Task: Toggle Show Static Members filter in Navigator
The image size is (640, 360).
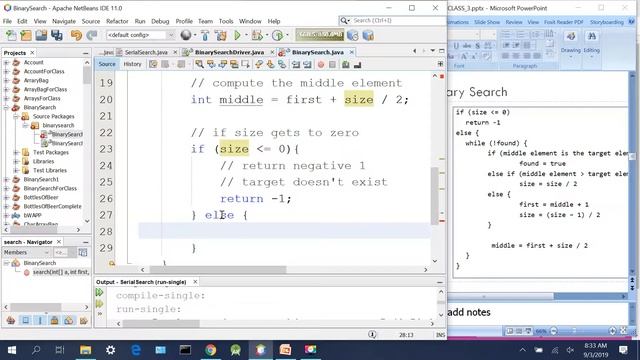Action: pos(40,320)
